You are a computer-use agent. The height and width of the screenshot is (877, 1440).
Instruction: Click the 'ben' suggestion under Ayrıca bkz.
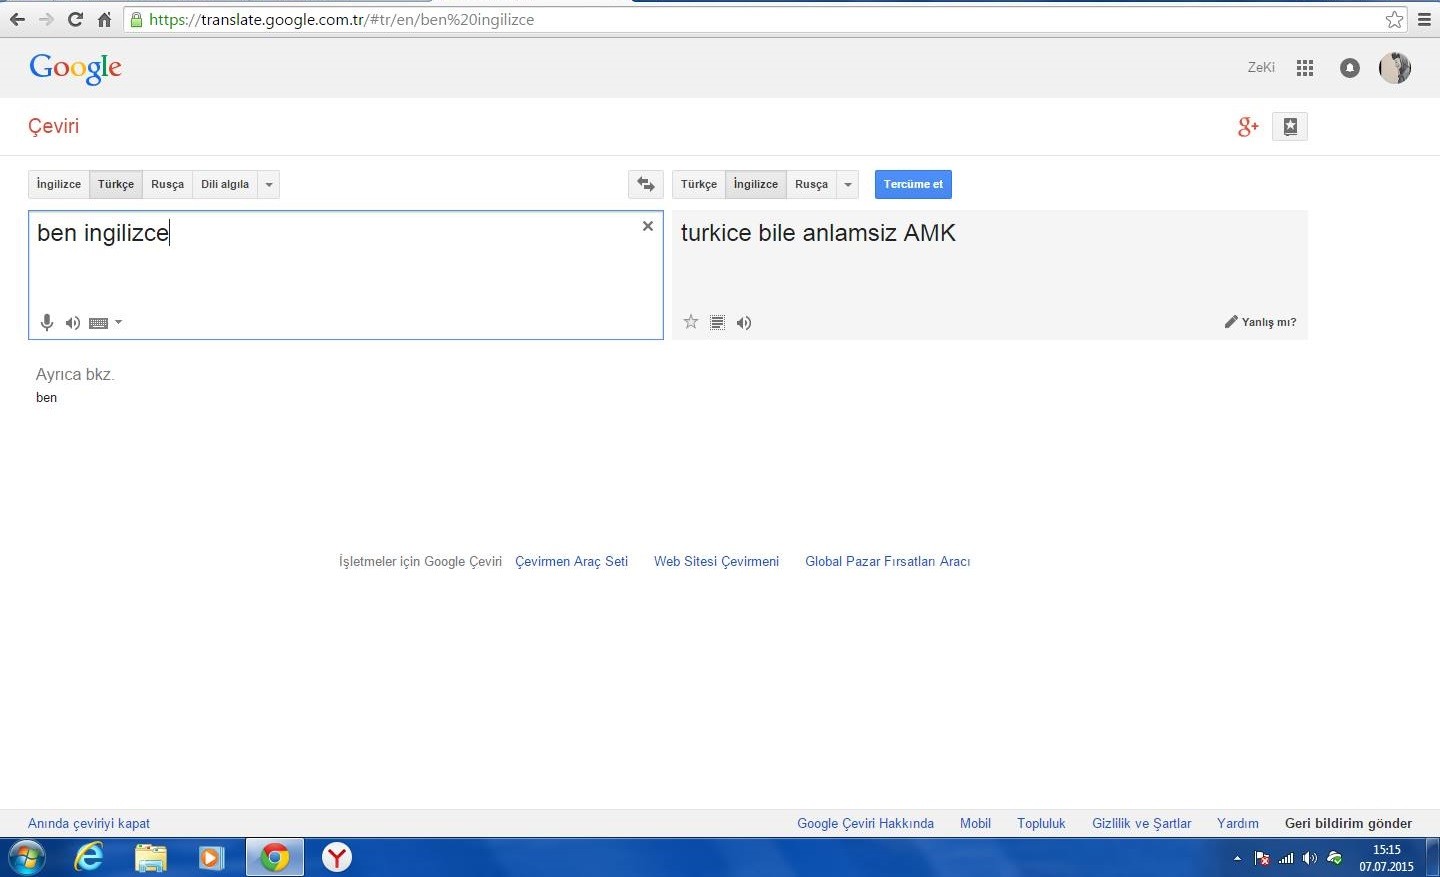[47, 398]
